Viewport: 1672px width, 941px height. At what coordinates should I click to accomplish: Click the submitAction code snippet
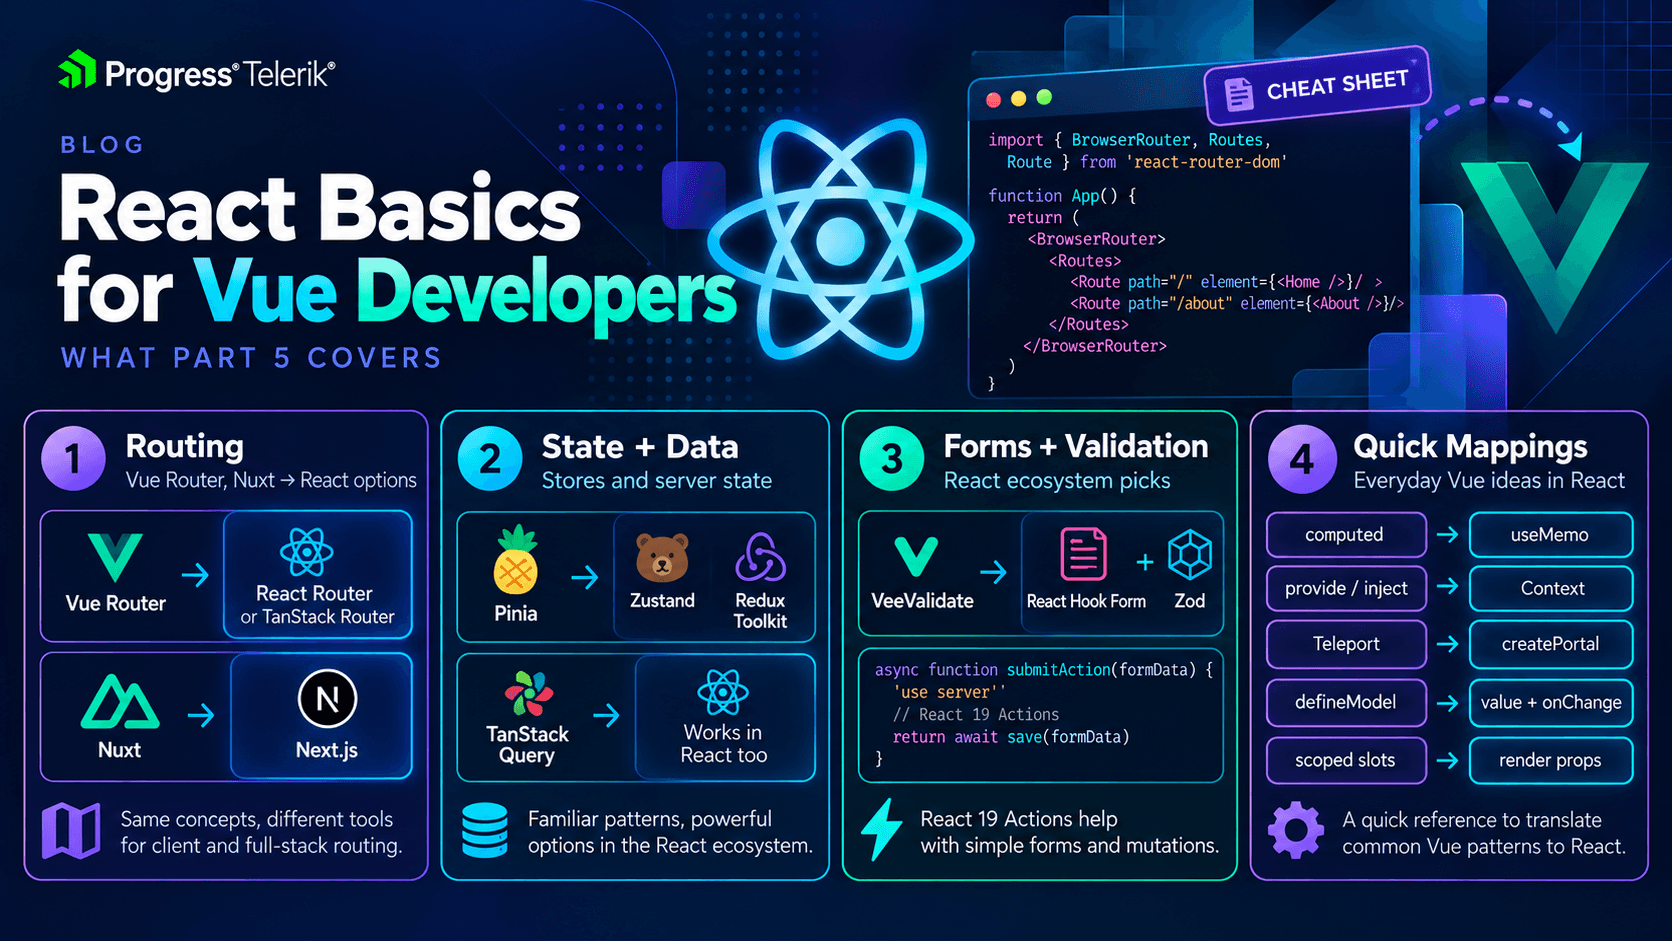[1041, 715]
